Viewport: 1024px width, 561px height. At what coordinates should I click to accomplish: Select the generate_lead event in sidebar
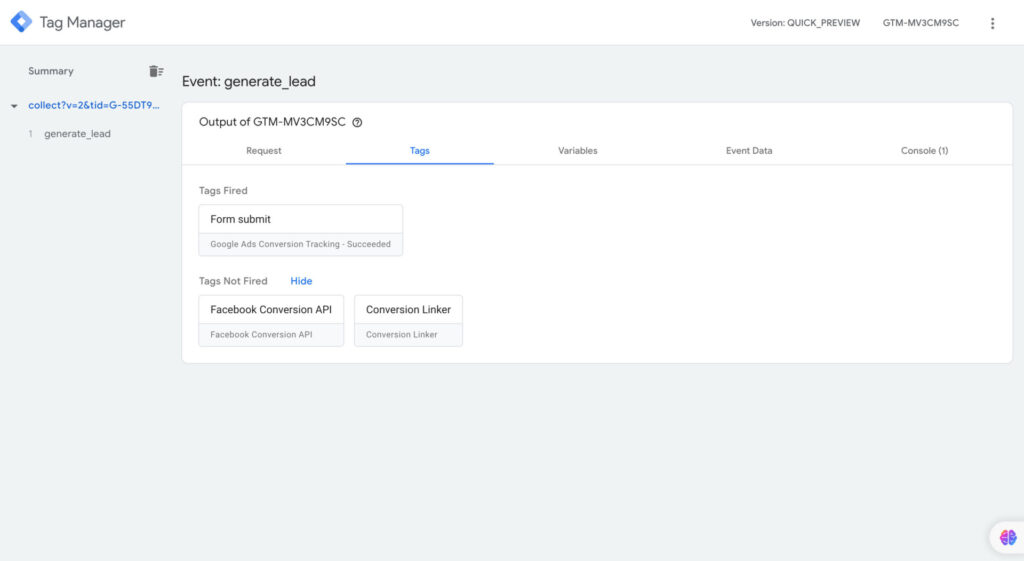click(x=77, y=134)
